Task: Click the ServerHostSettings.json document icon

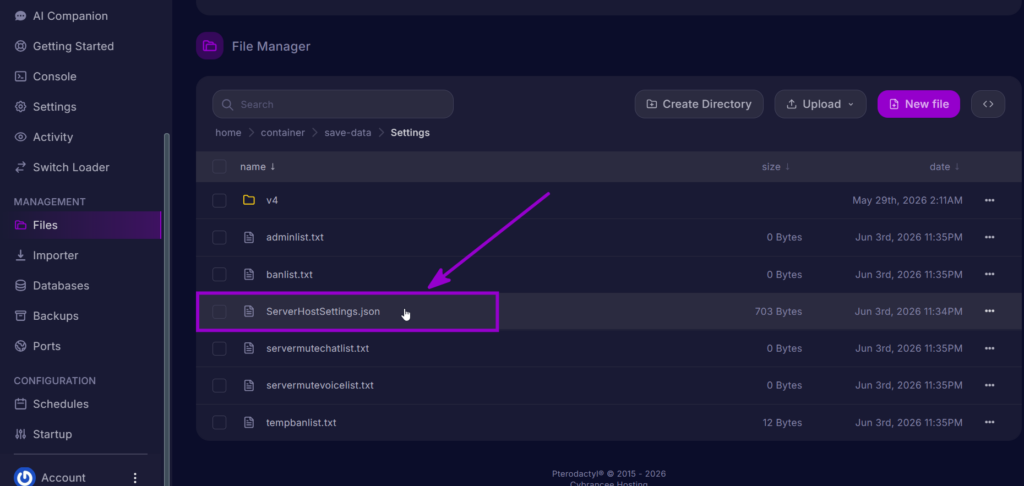Action: pyautogui.click(x=249, y=312)
